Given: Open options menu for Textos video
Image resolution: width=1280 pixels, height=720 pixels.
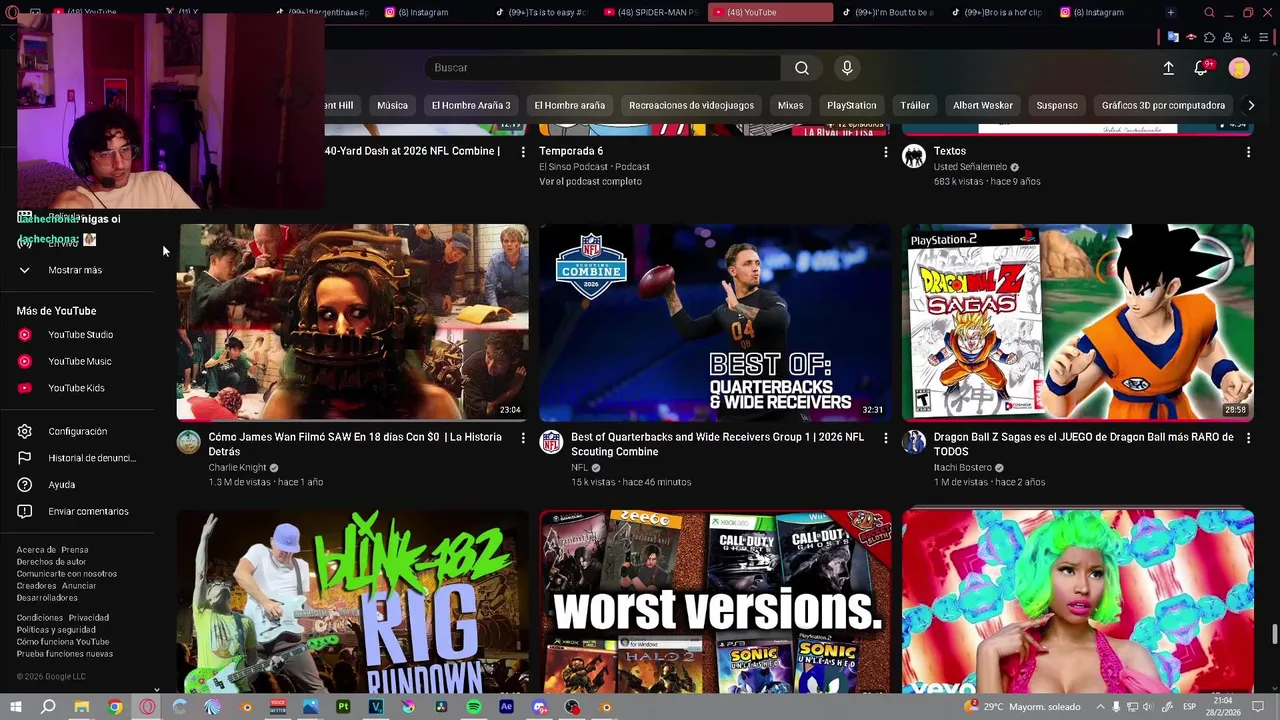Looking at the screenshot, I should [1248, 152].
